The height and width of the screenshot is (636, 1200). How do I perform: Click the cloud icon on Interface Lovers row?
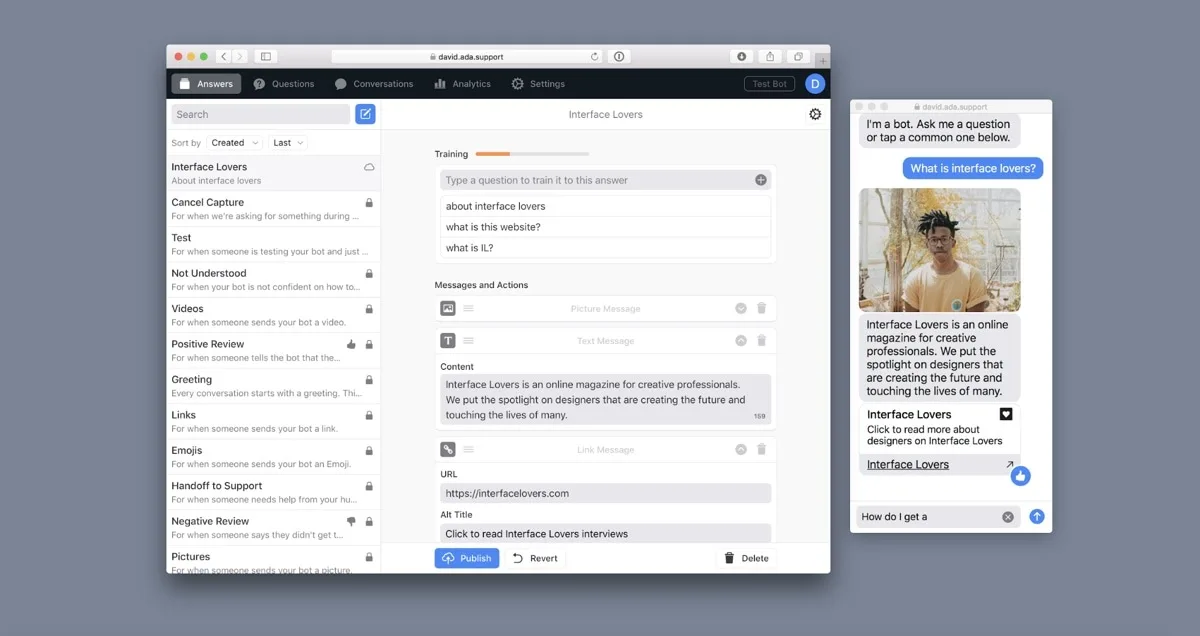pos(369,167)
